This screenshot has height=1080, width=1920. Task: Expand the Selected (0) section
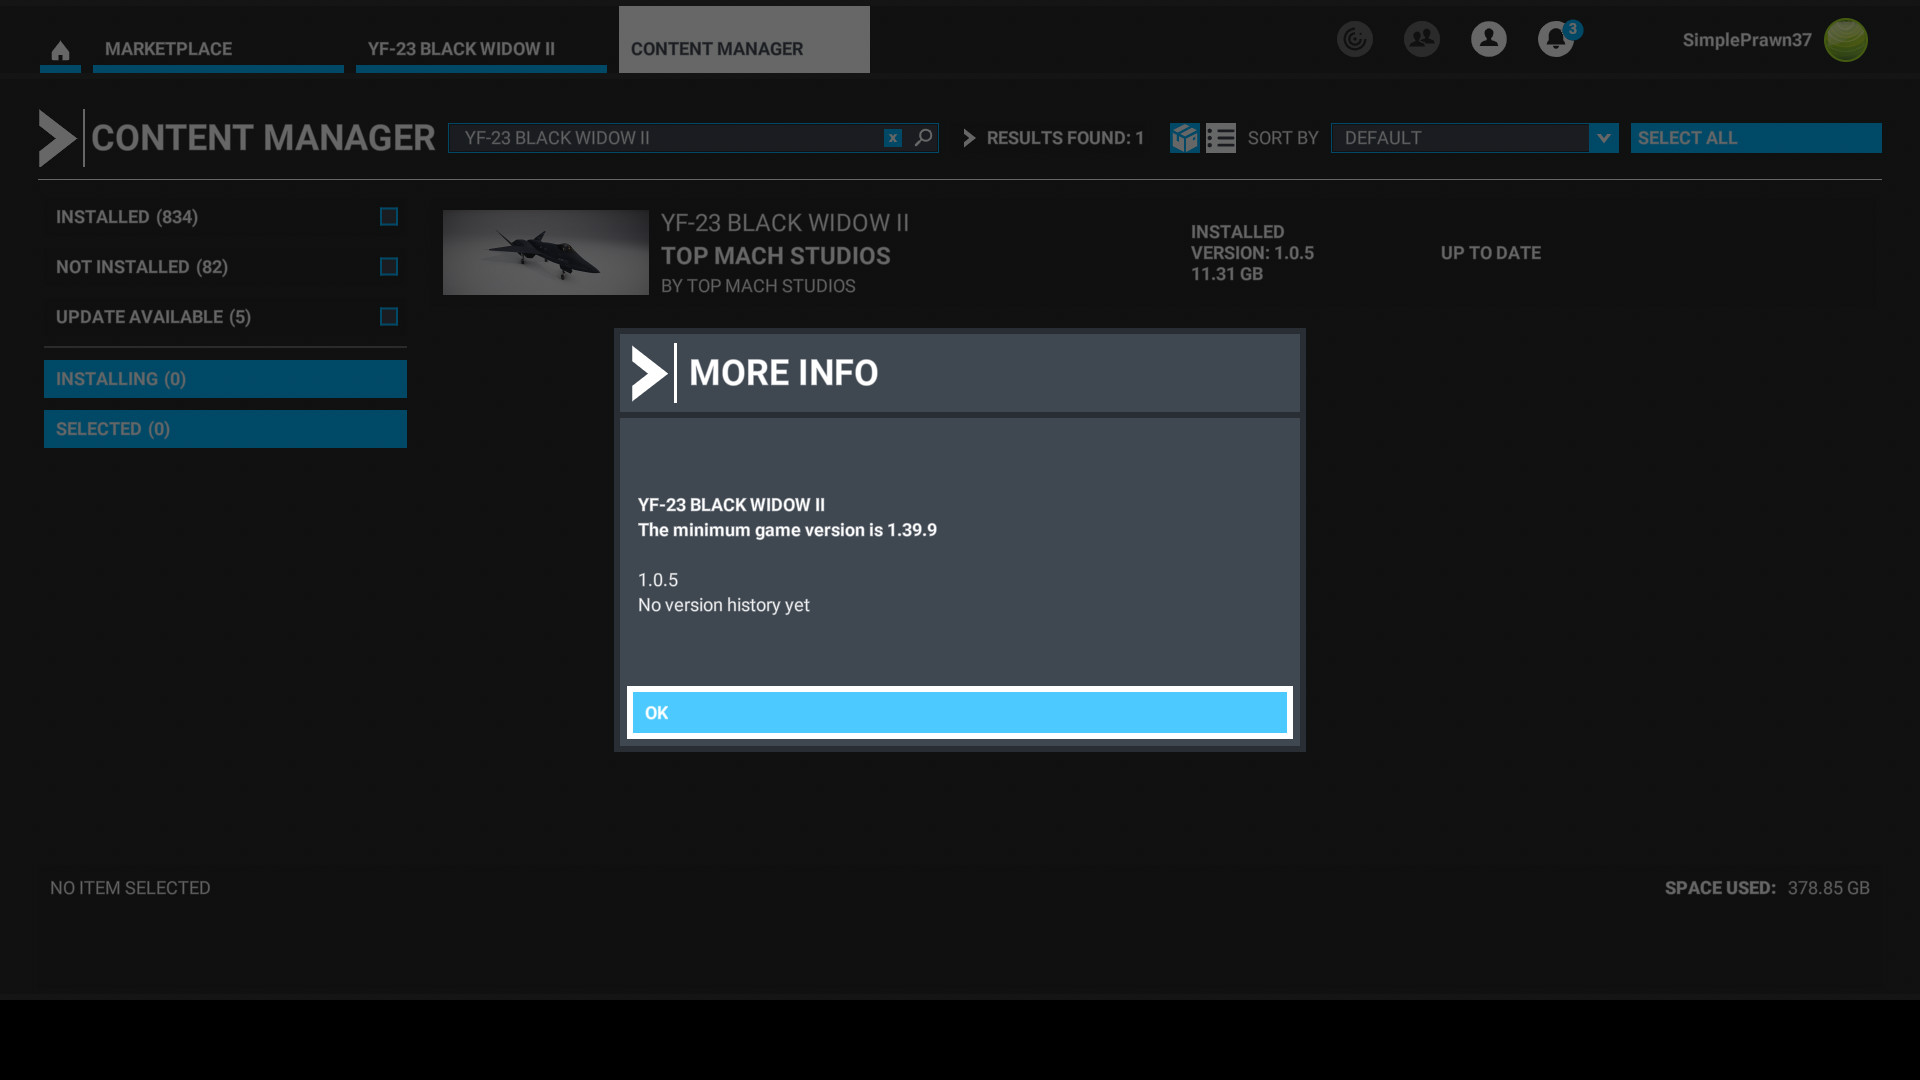pyautogui.click(x=225, y=429)
